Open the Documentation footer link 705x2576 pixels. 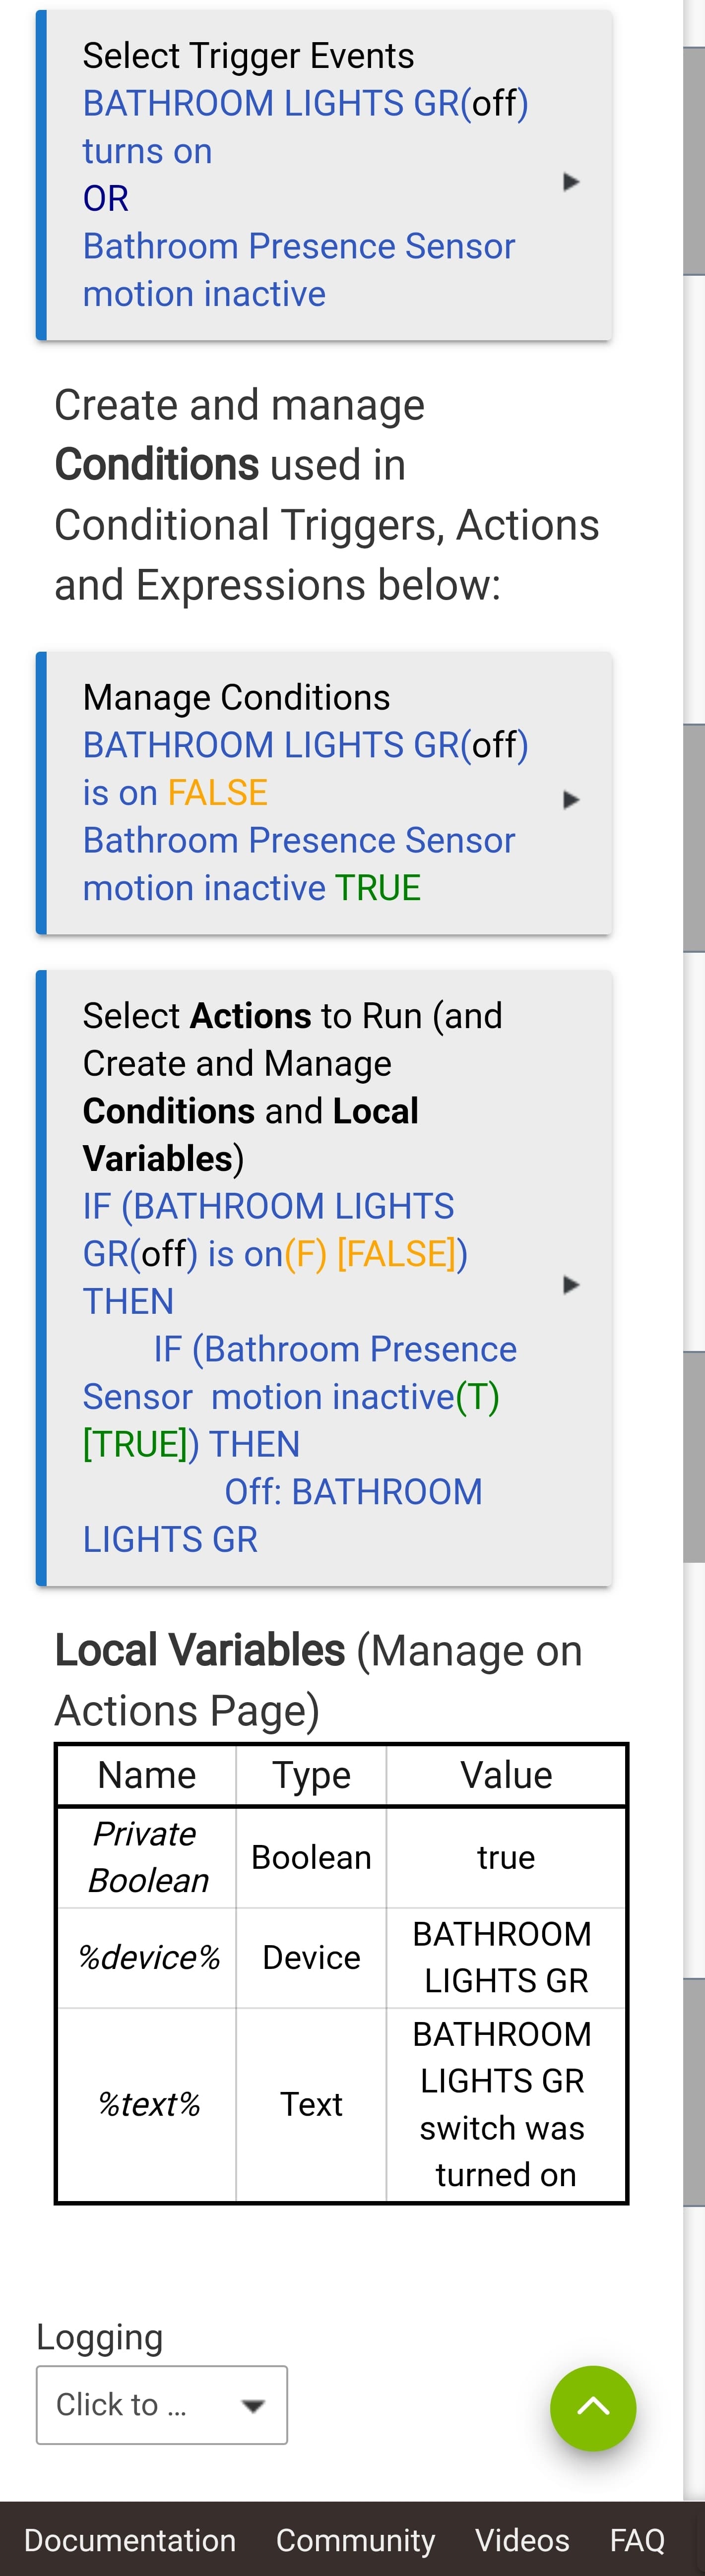130,2540
